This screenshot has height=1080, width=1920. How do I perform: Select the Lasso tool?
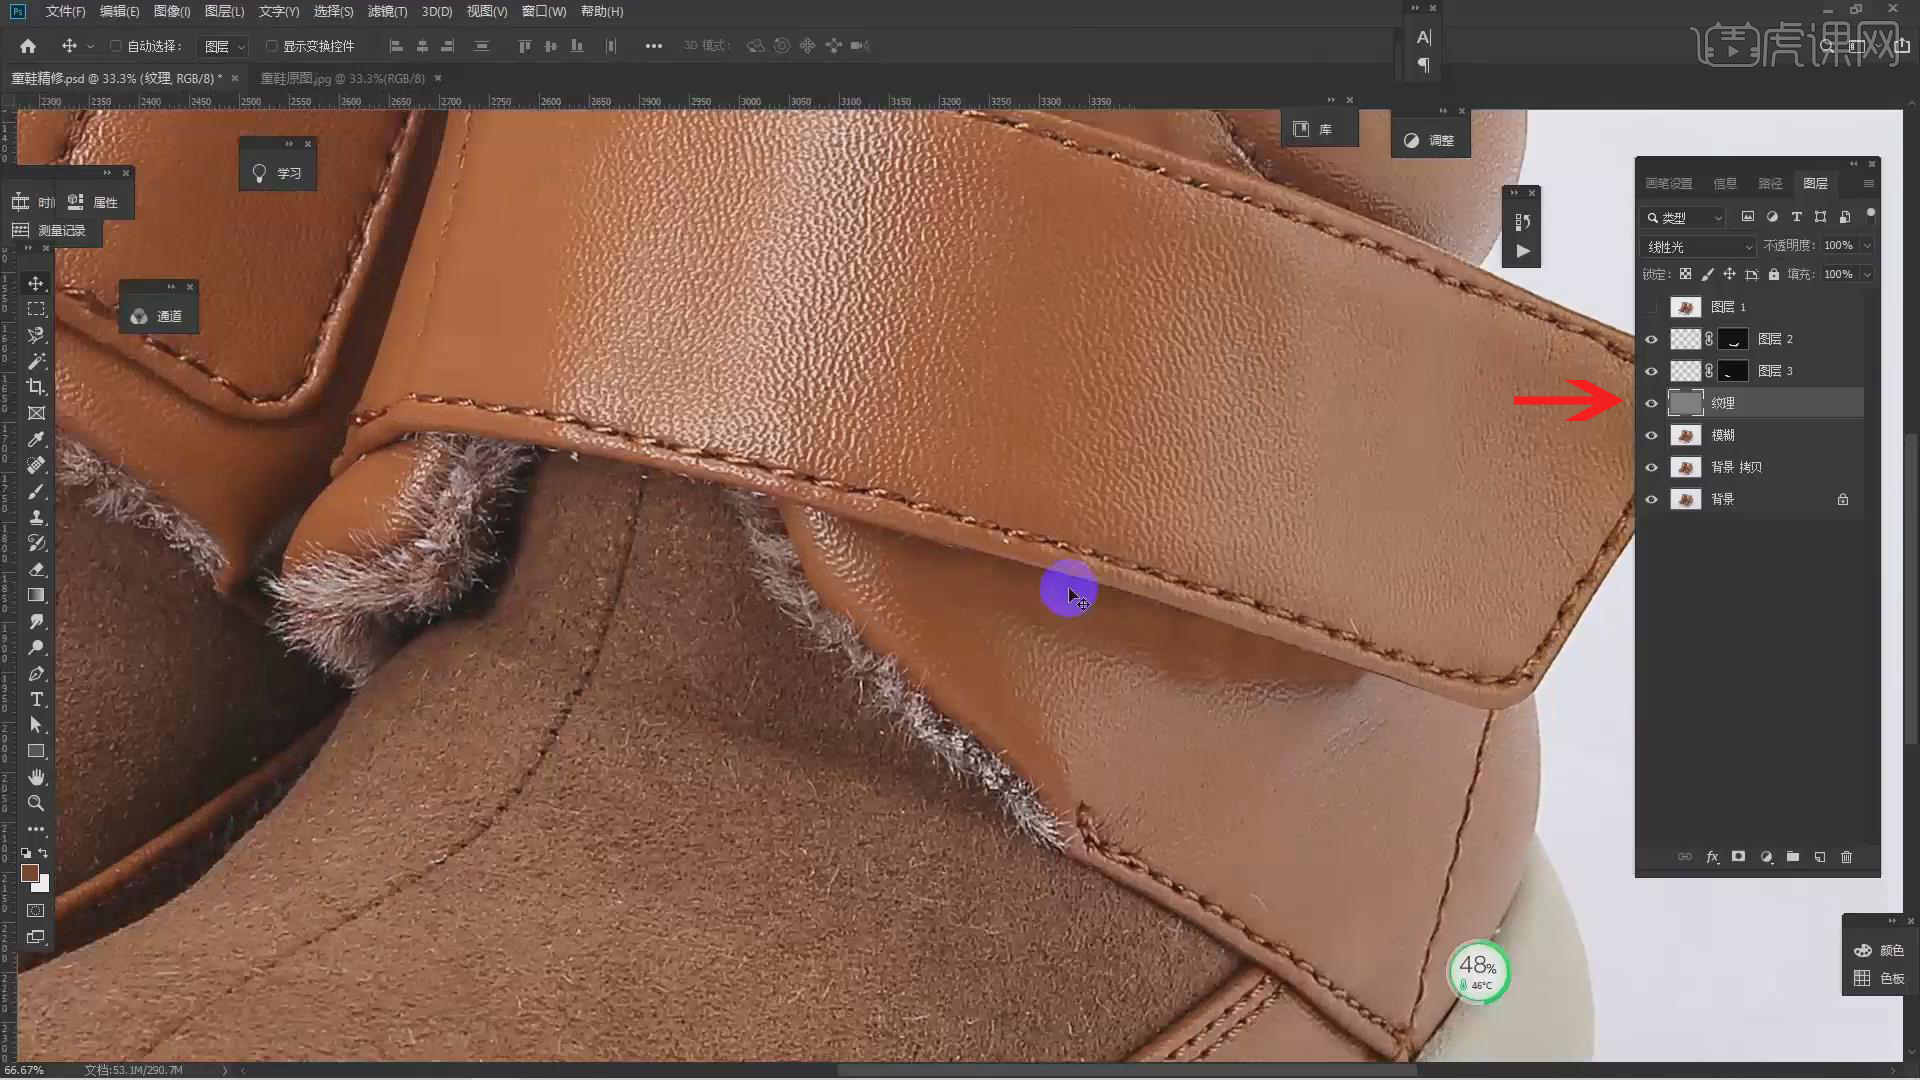click(x=36, y=335)
